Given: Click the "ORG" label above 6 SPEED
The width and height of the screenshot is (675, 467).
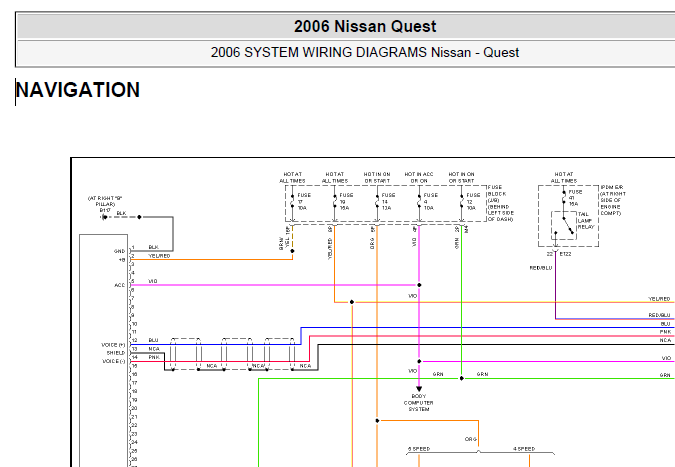Looking at the screenshot, I should 471,439.
